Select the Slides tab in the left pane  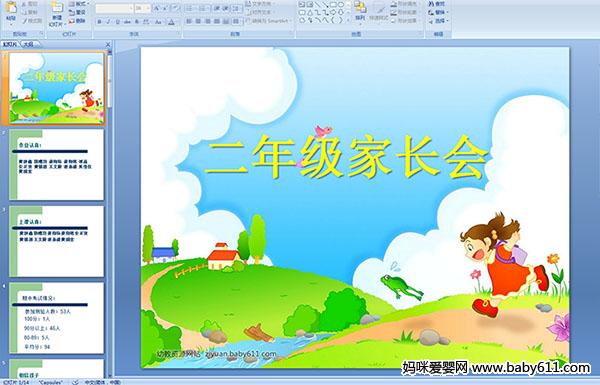click(x=10, y=44)
